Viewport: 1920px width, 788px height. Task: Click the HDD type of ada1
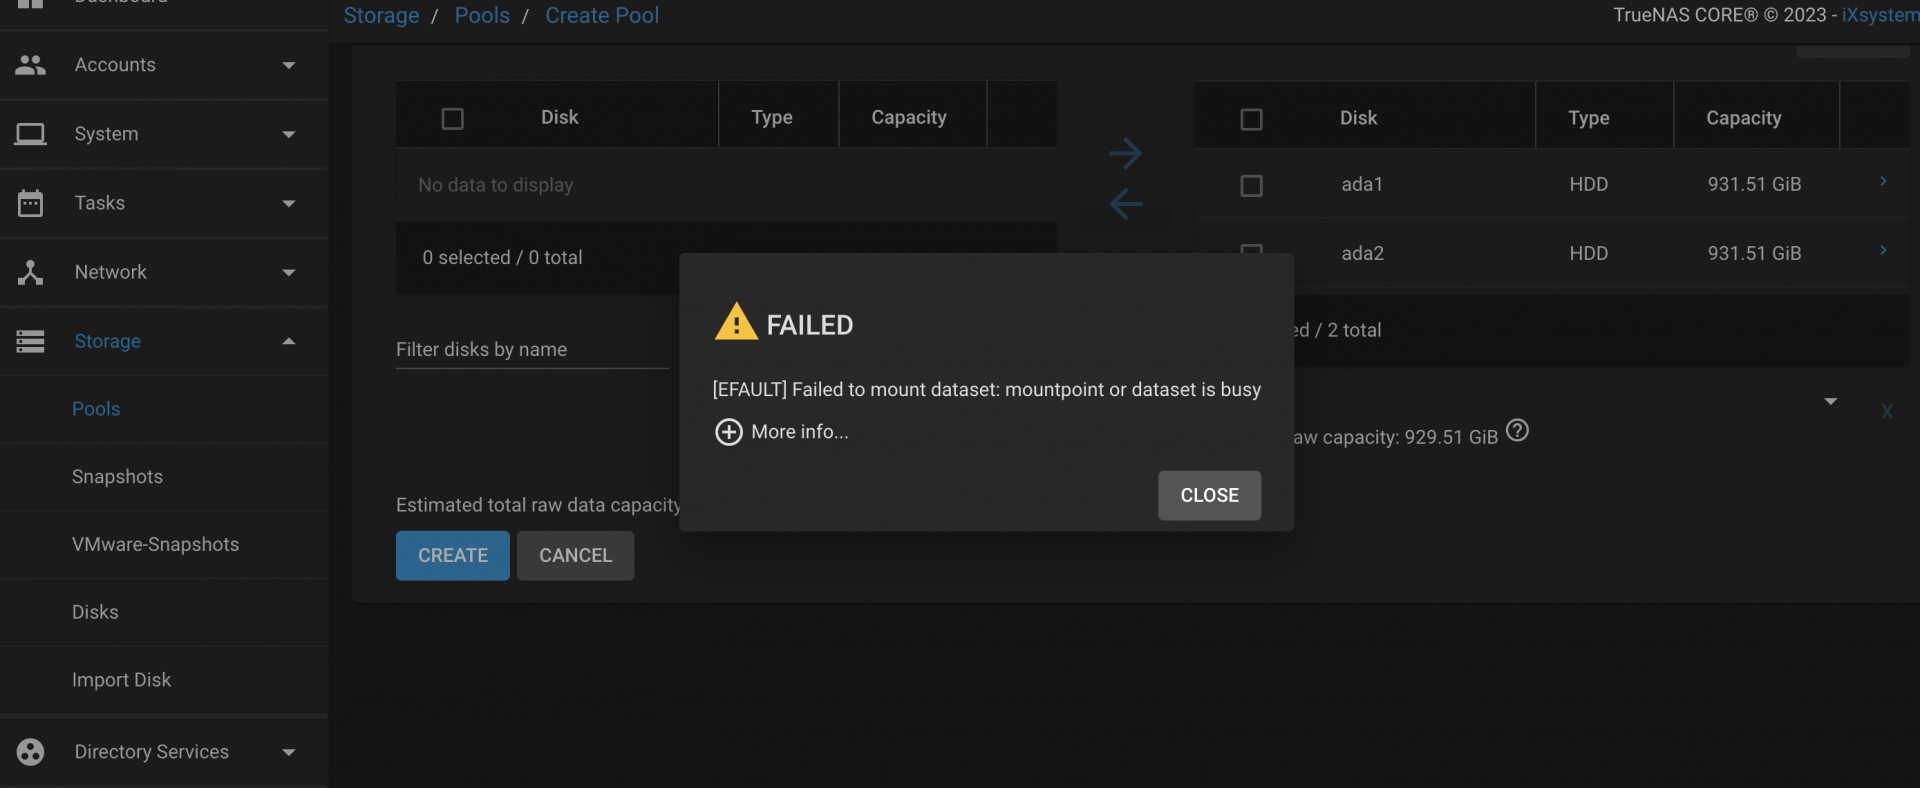click(x=1588, y=184)
